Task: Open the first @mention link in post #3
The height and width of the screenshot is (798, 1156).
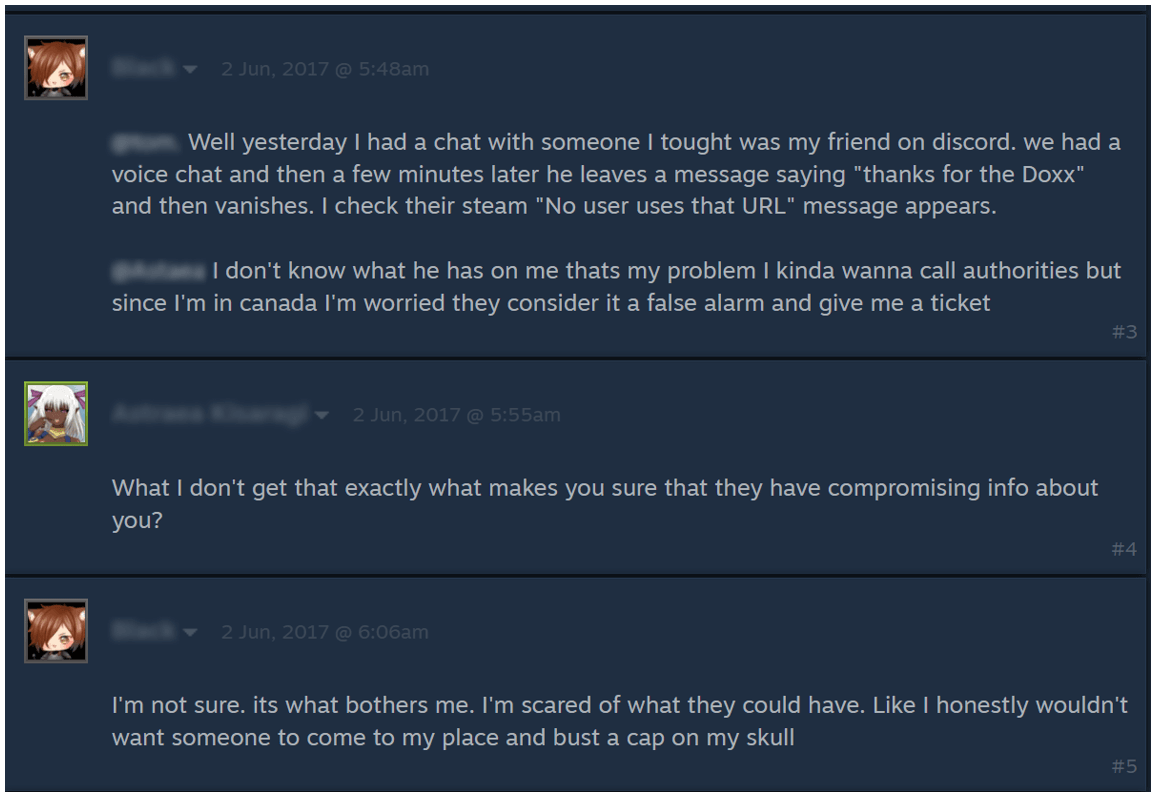Action: pos(142,141)
